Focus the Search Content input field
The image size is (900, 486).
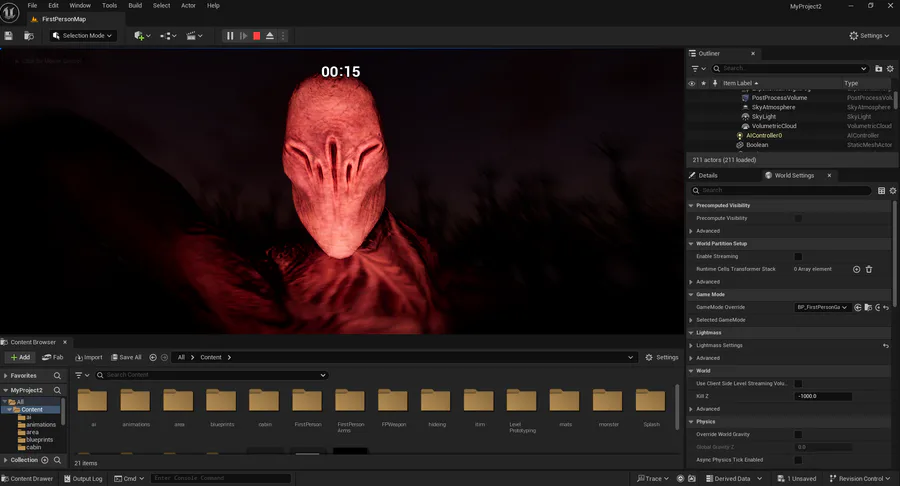point(212,375)
